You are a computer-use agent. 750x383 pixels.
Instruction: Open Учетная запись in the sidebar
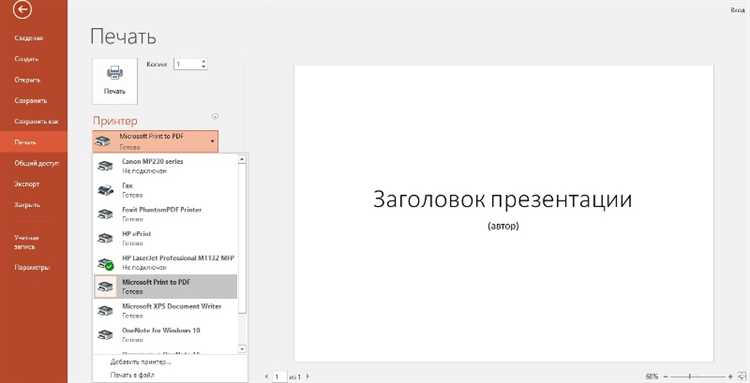pos(26,242)
